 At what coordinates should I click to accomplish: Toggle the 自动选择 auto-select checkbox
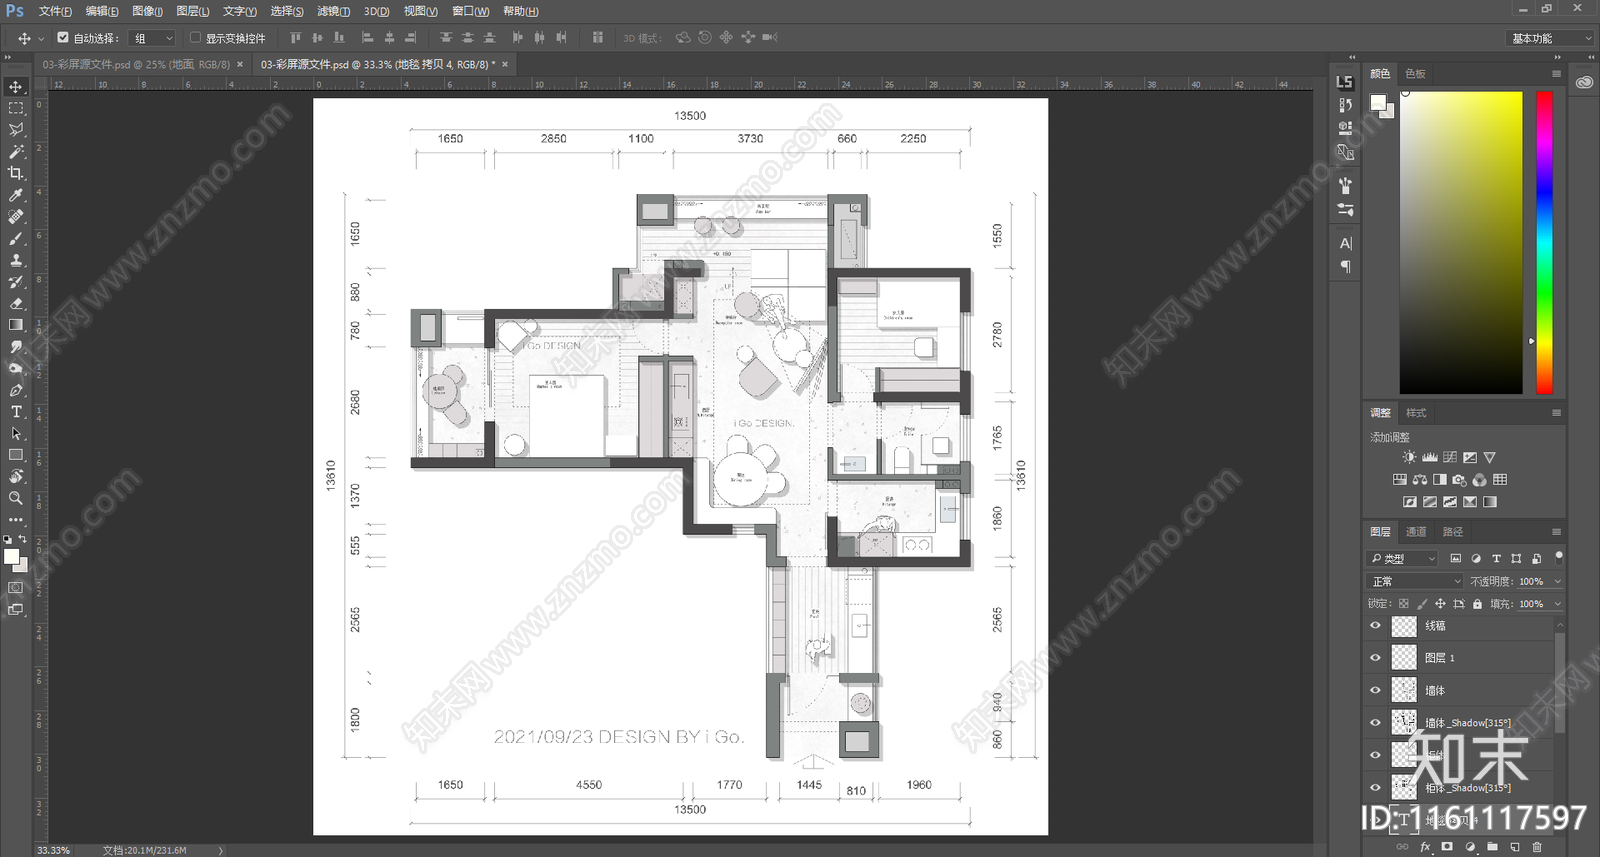[x=63, y=38]
